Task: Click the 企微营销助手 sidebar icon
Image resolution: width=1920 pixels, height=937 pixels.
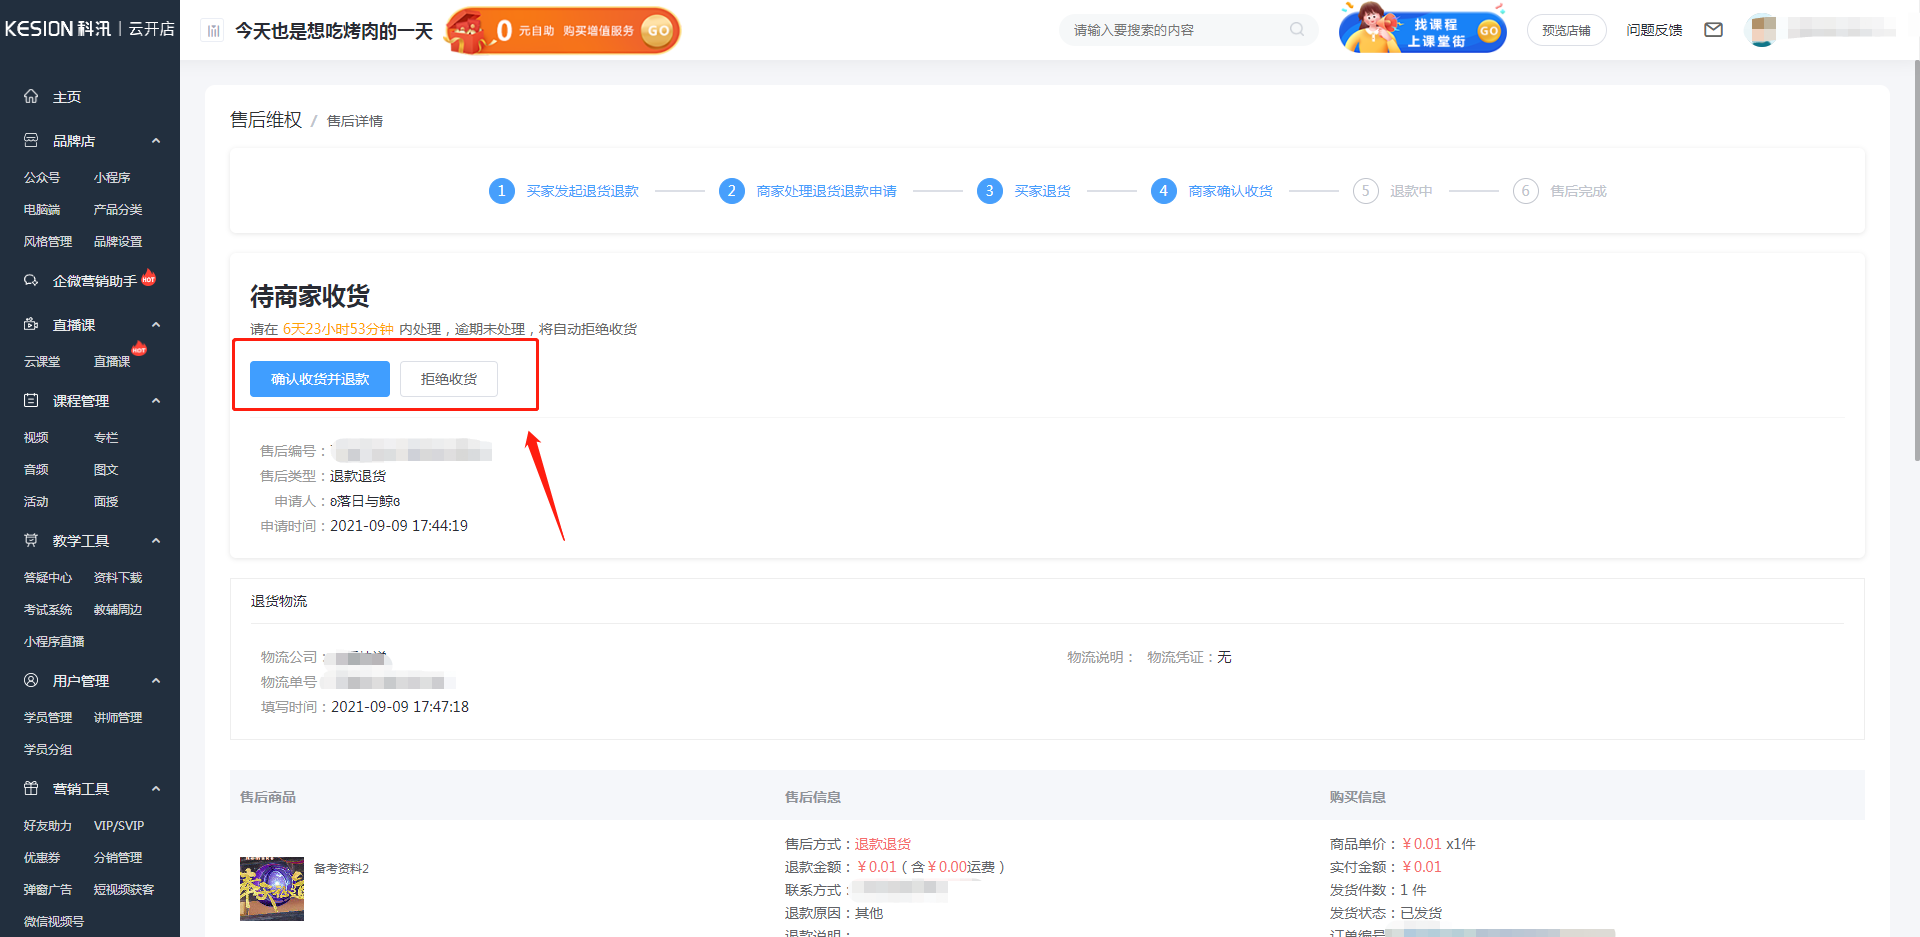Action: (31, 281)
